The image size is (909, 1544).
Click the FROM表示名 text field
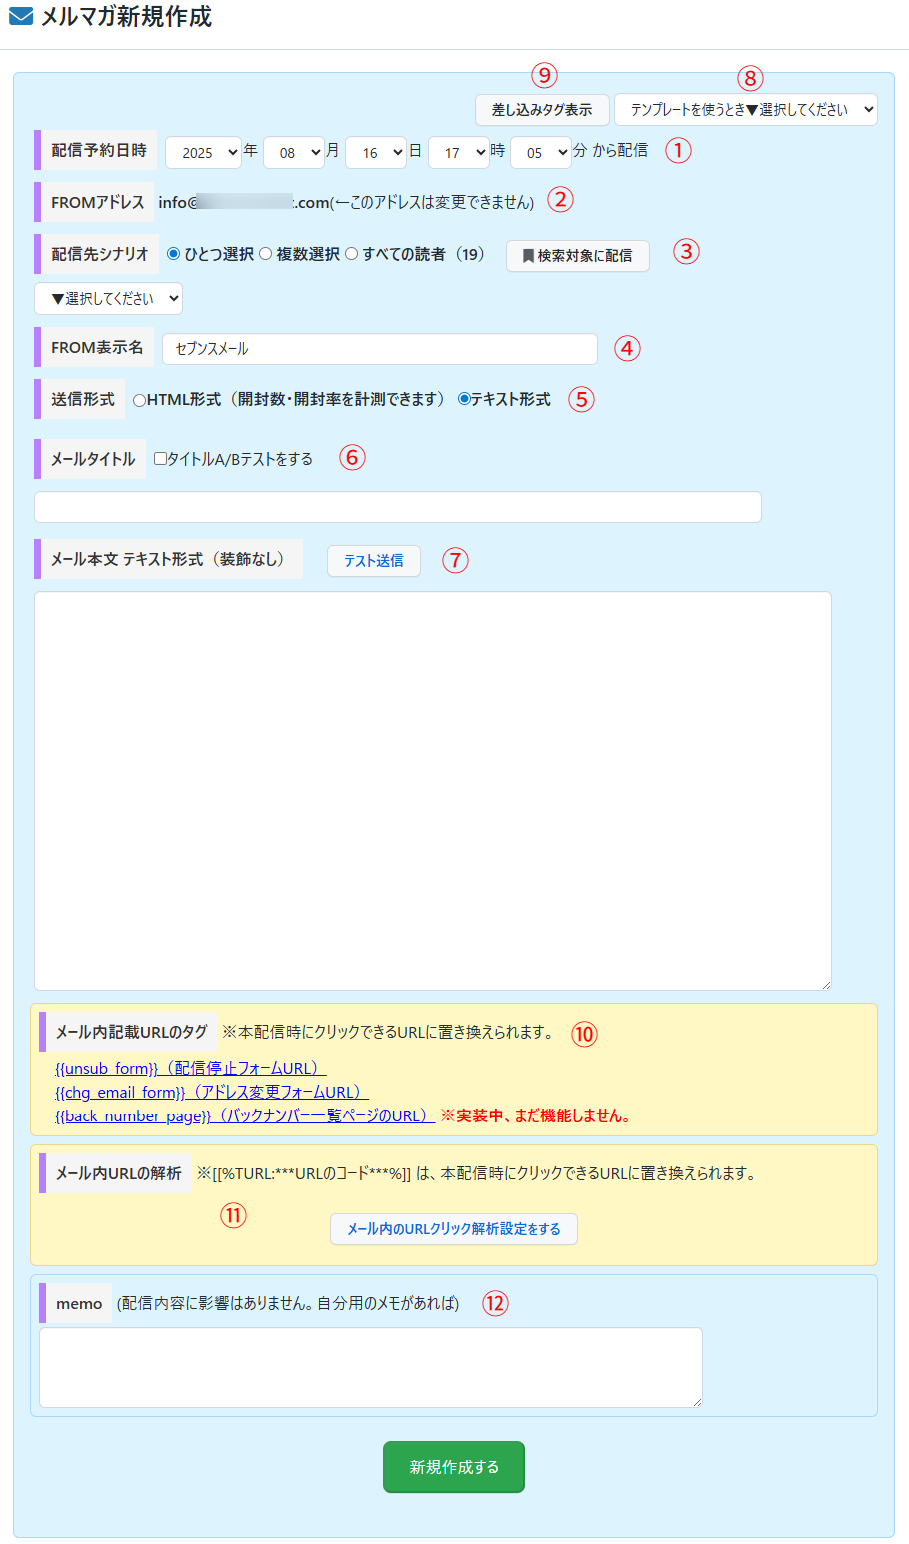click(379, 349)
